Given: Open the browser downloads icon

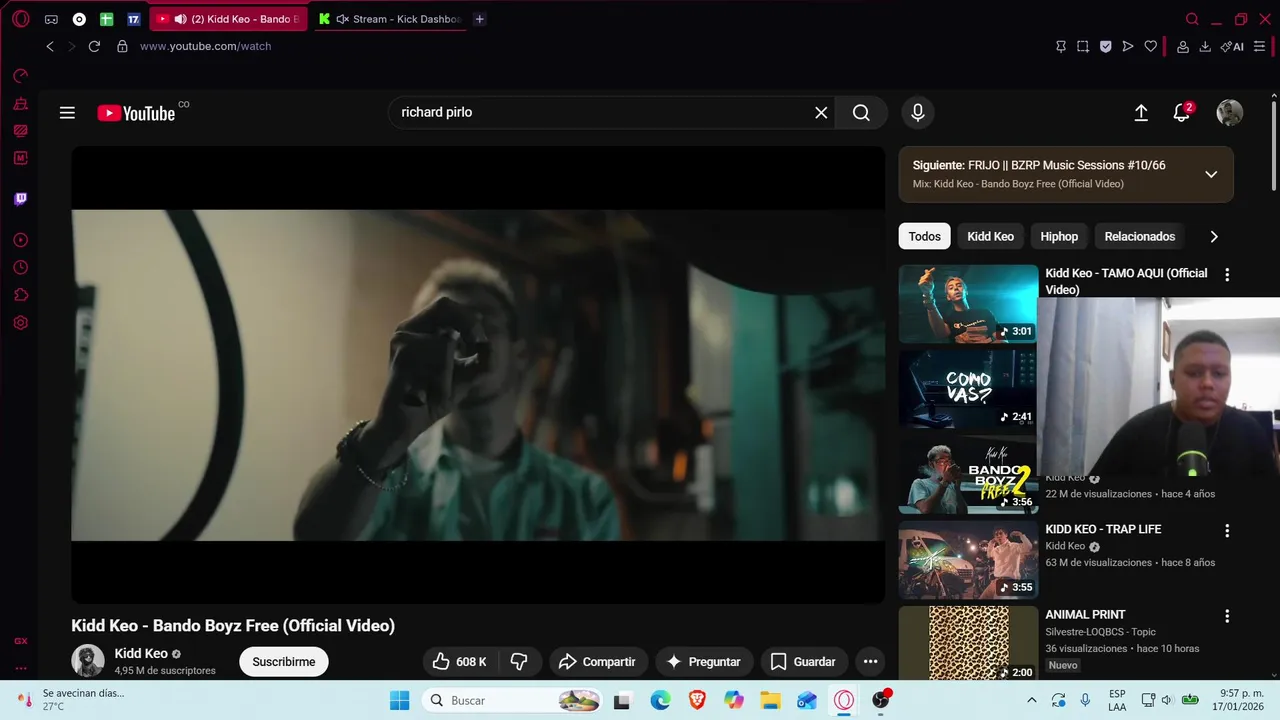Looking at the screenshot, I should (1205, 46).
